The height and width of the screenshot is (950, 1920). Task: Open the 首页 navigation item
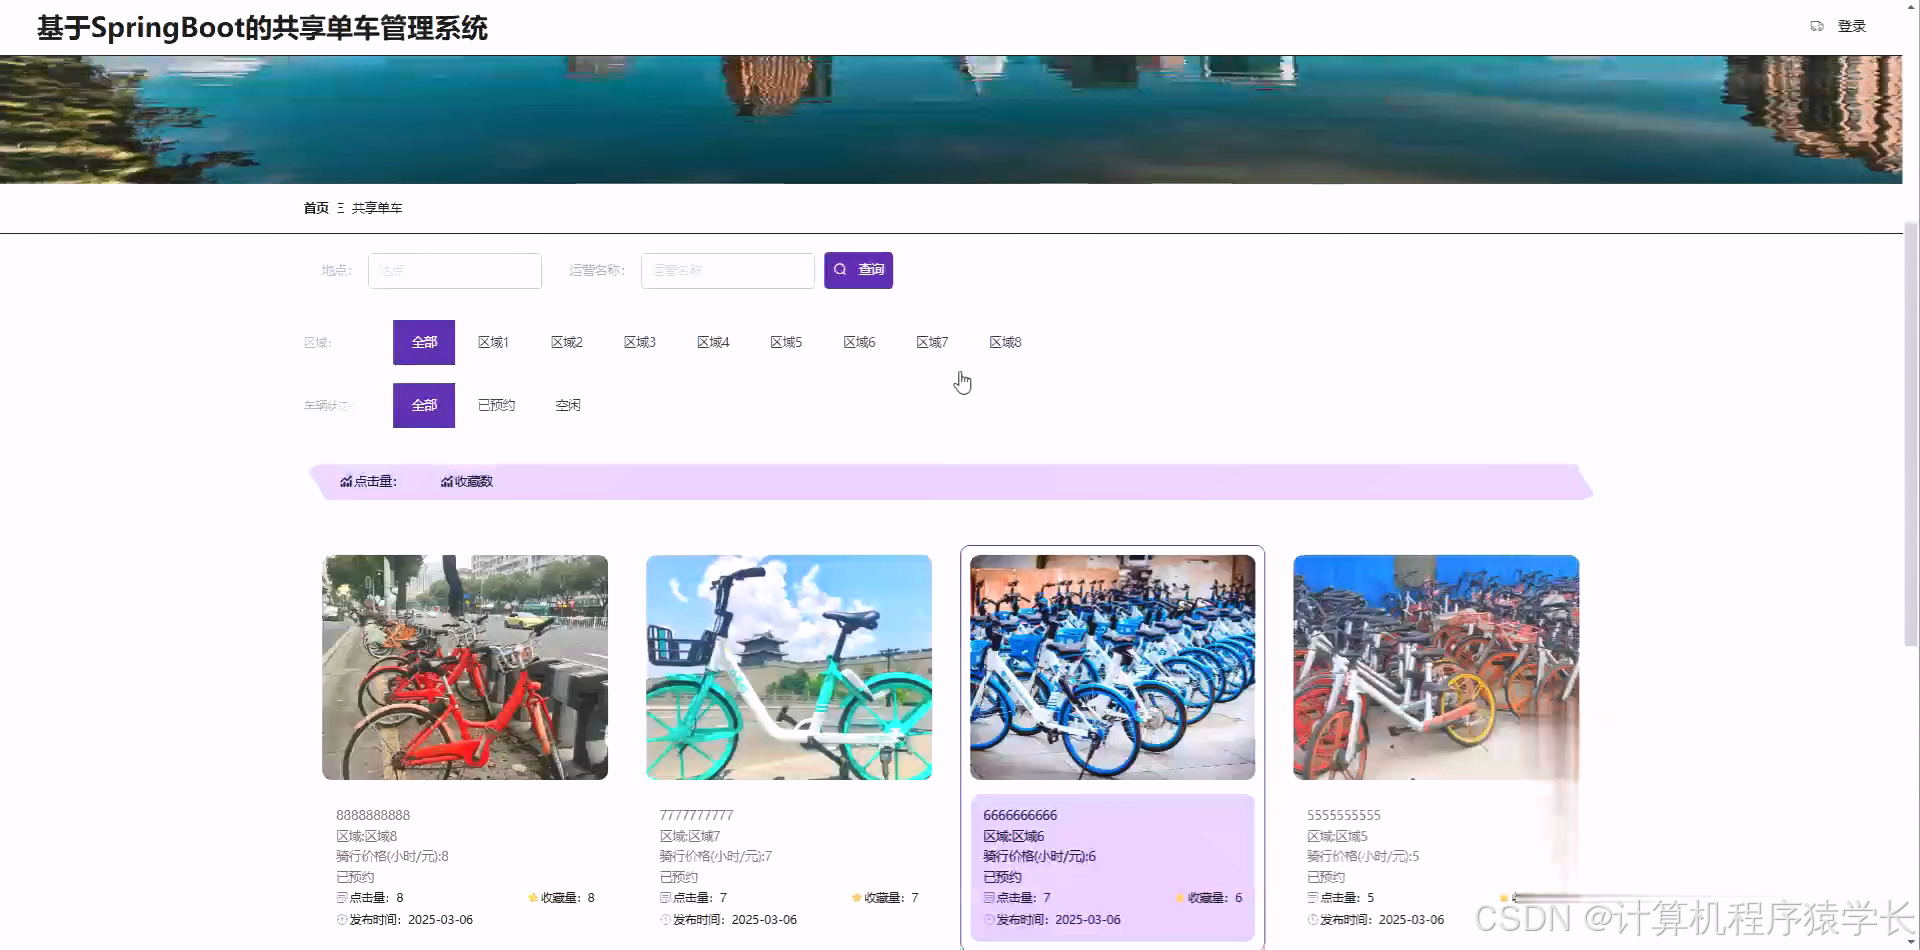(x=315, y=207)
